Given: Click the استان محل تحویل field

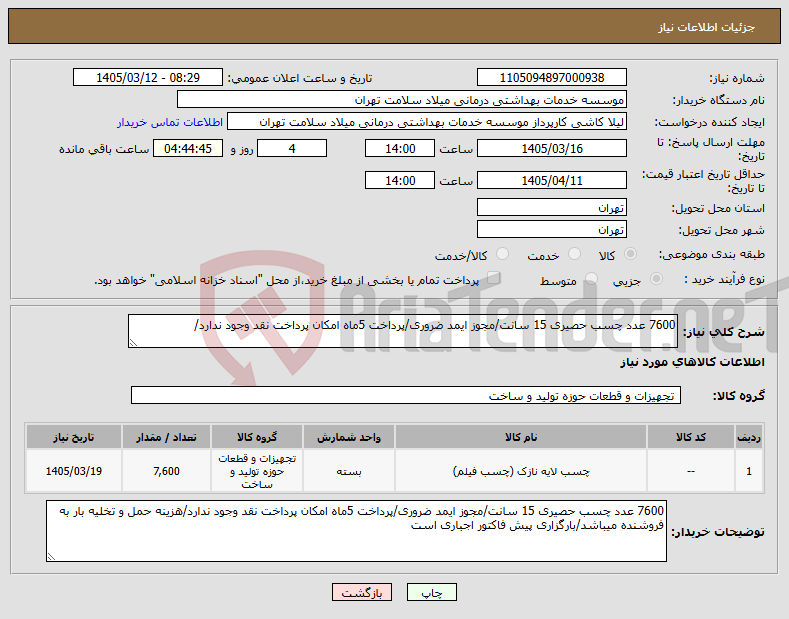Looking at the screenshot, I should (x=551, y=207).
